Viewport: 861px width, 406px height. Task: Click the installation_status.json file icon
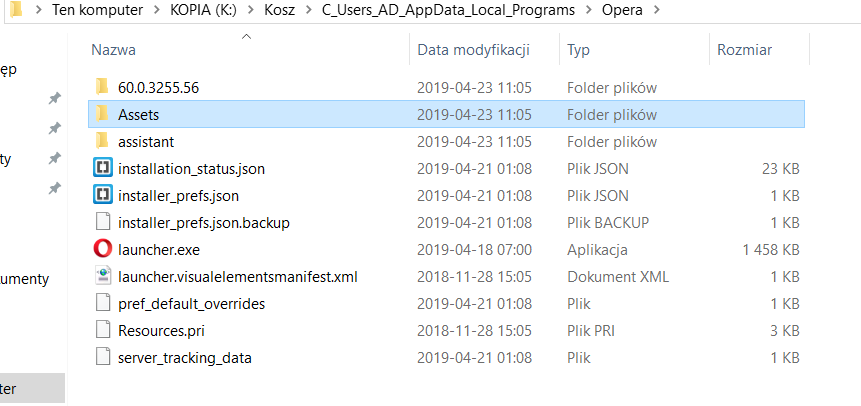pyautogui.click(x=103, y=168)
